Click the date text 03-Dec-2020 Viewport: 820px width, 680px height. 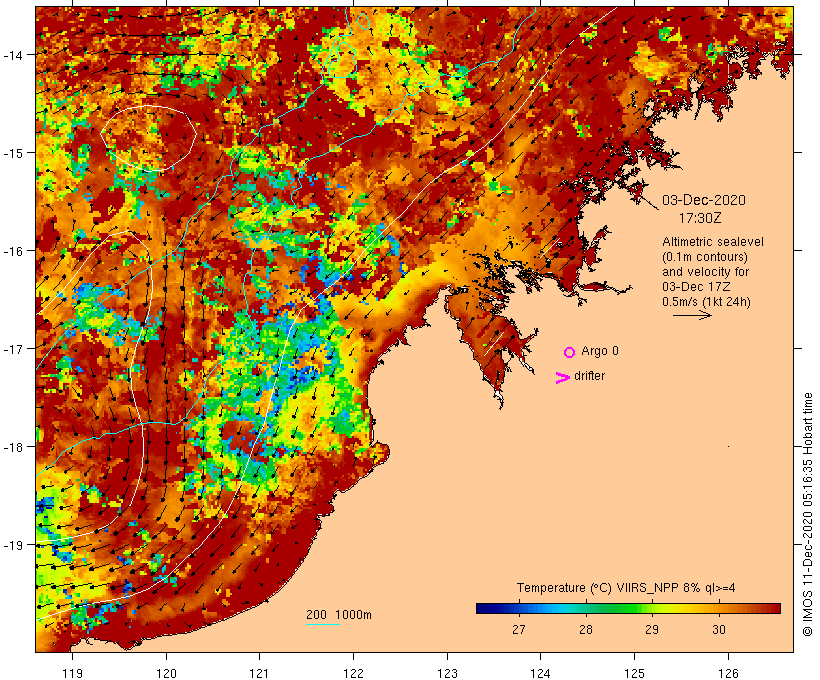(704, 200)
